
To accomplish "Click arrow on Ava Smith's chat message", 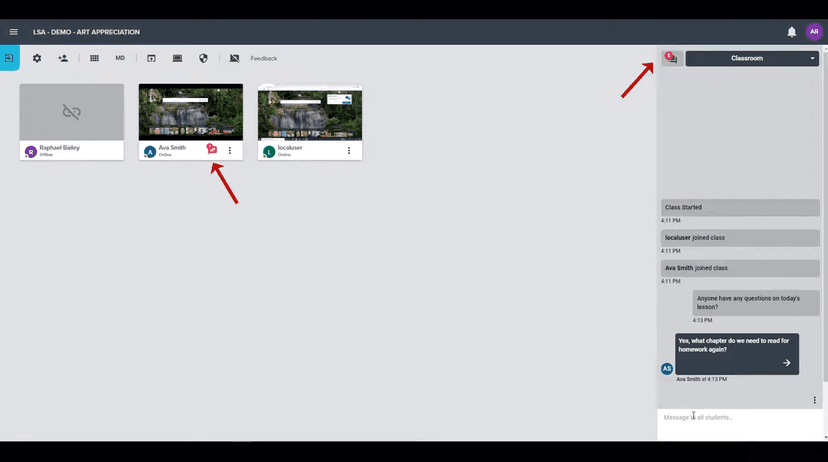I will [x=786, y=363].
